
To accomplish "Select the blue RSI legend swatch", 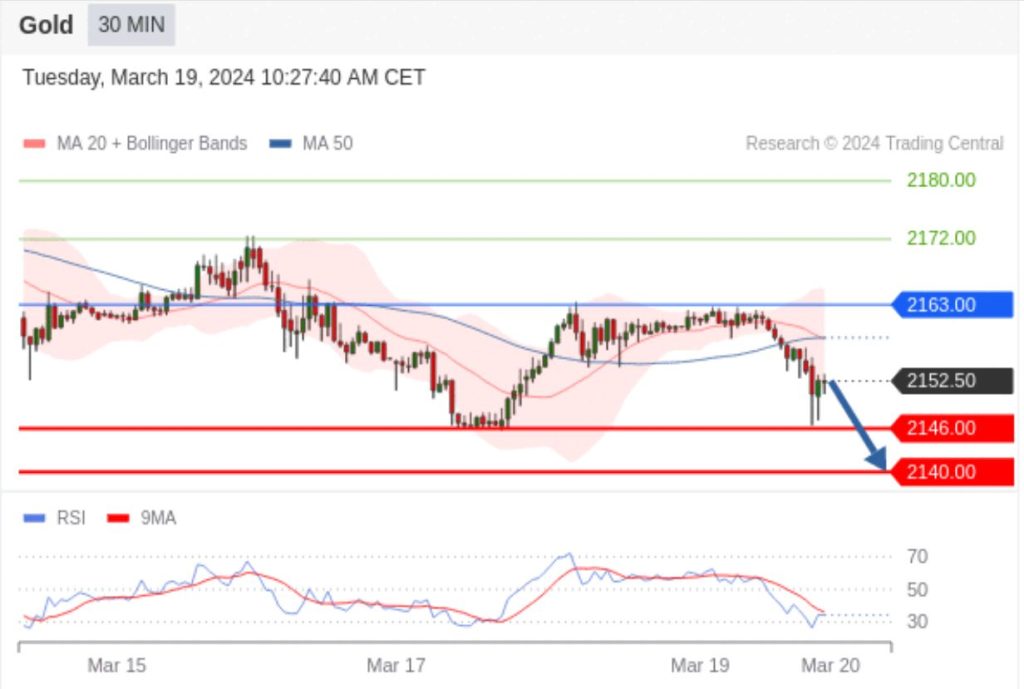I will tap(34, 519).
